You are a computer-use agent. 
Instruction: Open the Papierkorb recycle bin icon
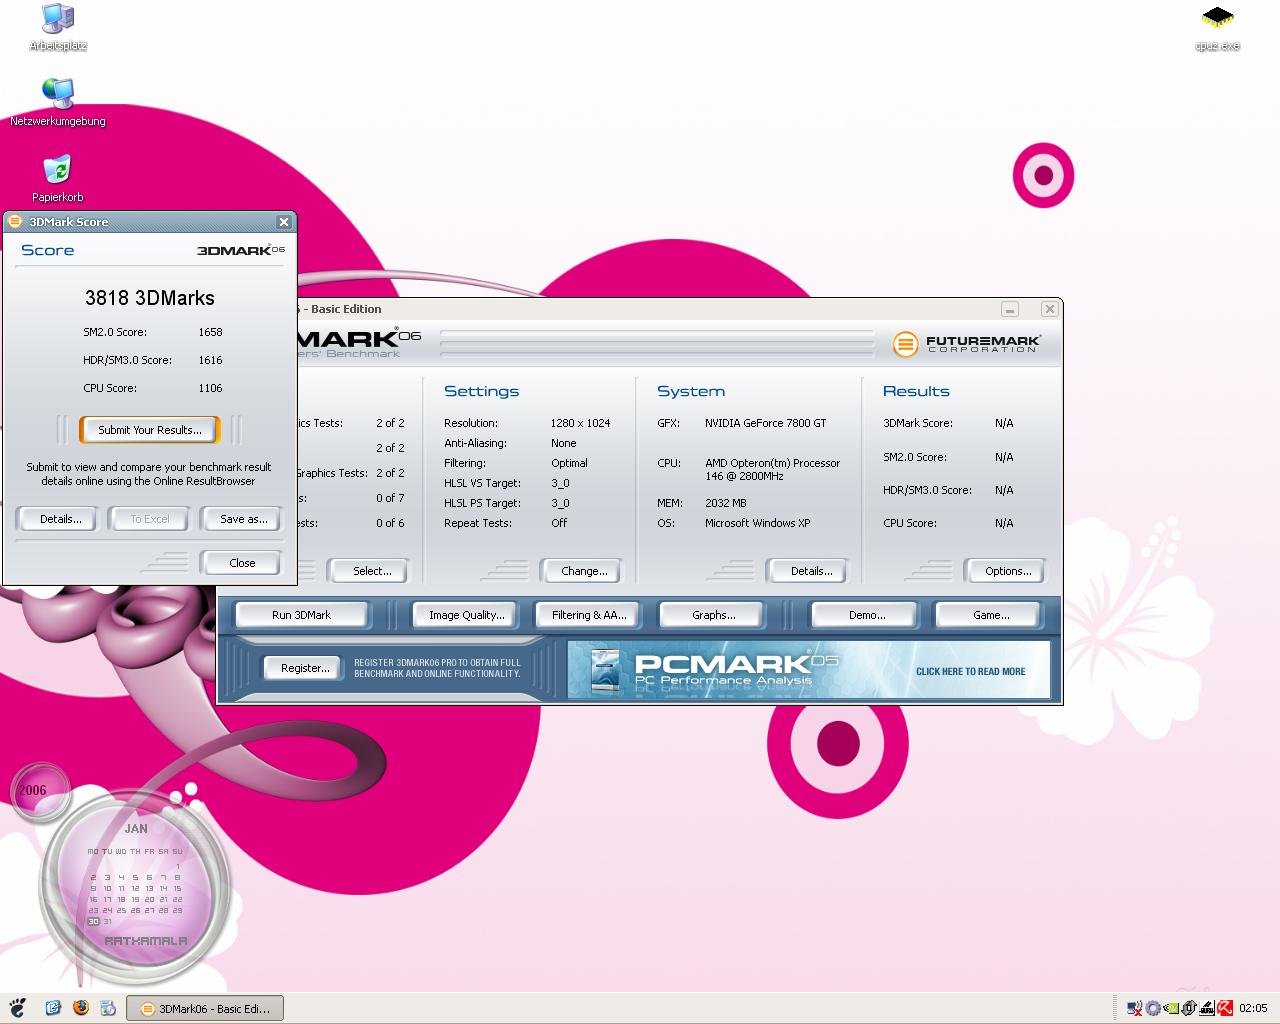[58, 179]
